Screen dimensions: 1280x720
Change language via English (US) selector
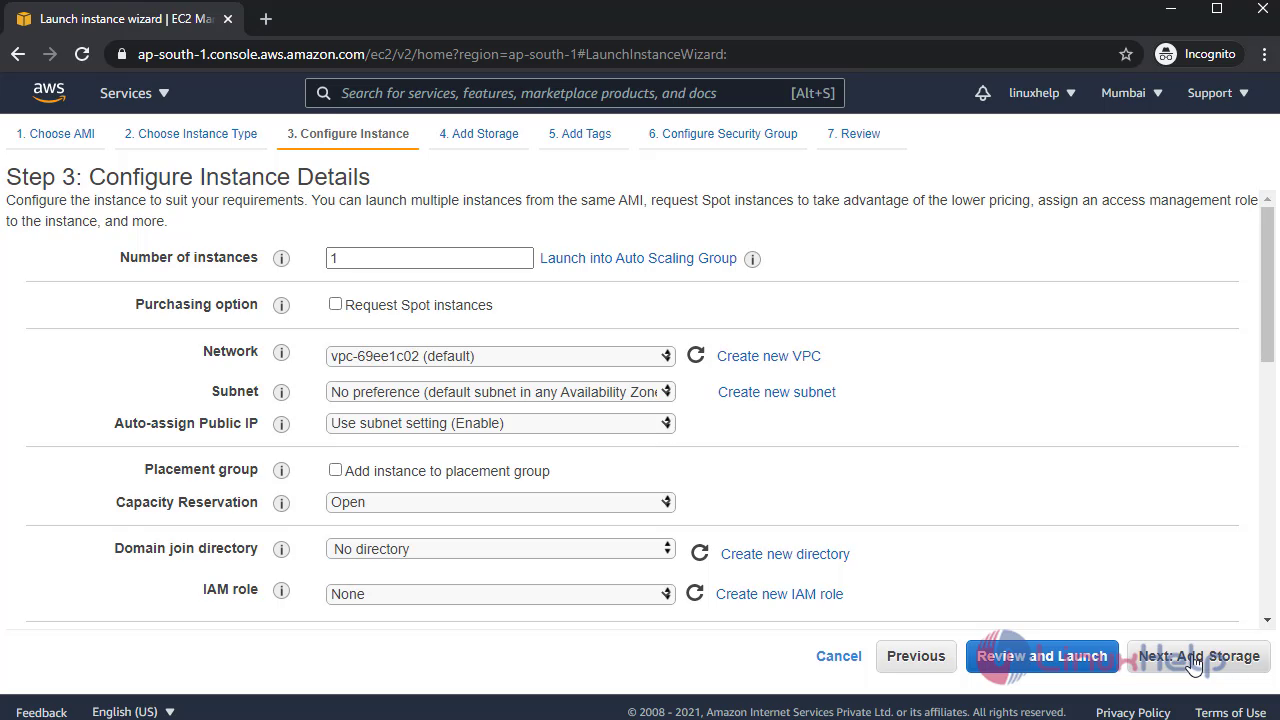pos(134,712)
